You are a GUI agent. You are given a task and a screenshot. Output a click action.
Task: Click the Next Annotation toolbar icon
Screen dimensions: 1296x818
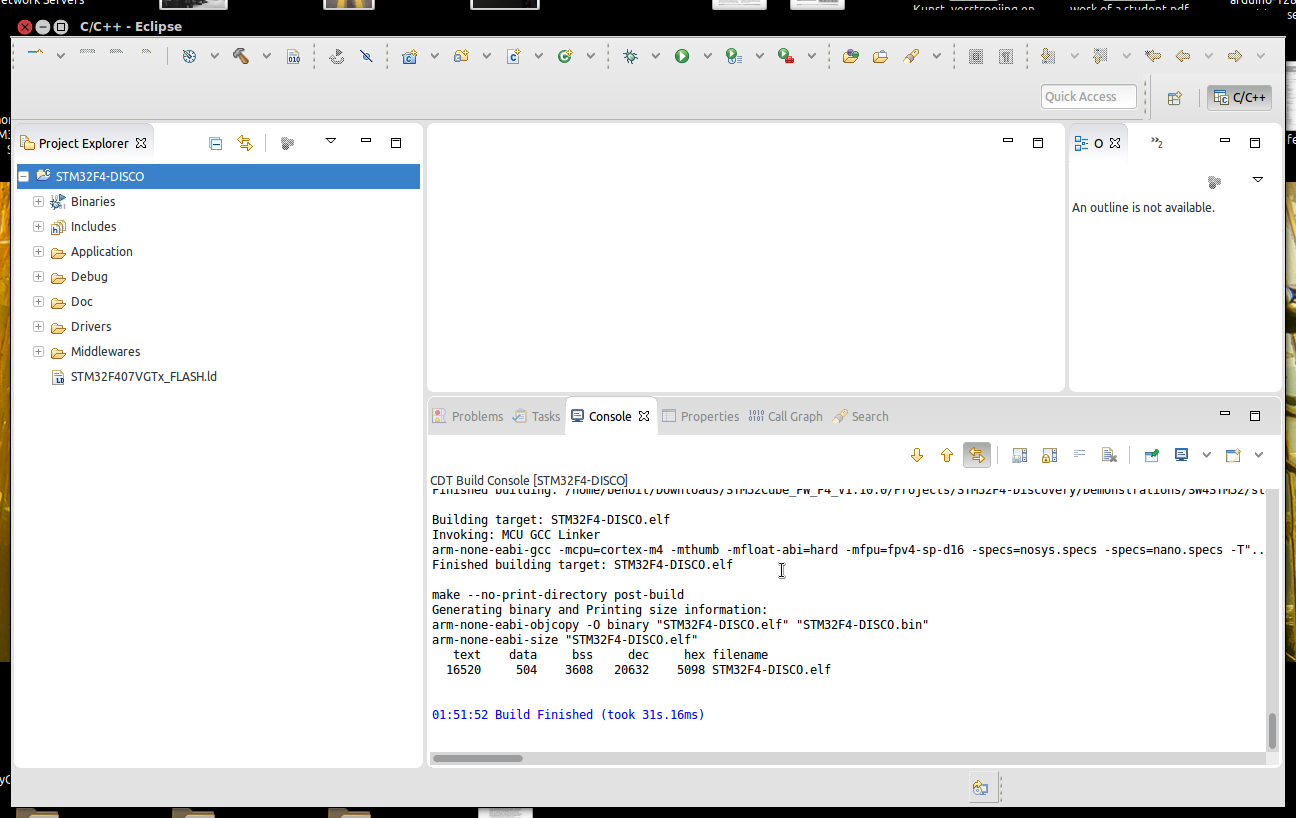[1048, 56]
